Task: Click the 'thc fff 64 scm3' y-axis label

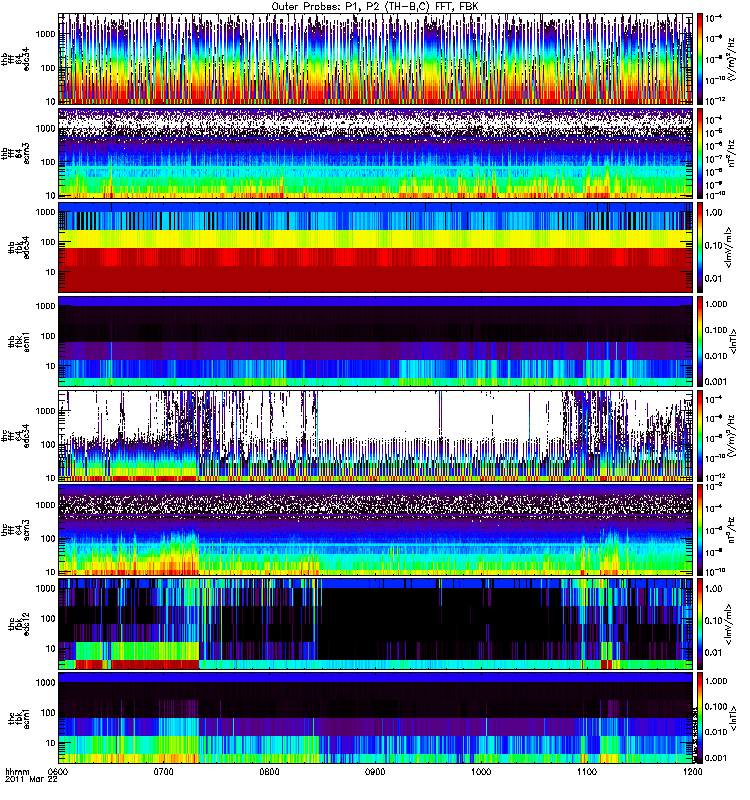Action: [x=19, y=531]
